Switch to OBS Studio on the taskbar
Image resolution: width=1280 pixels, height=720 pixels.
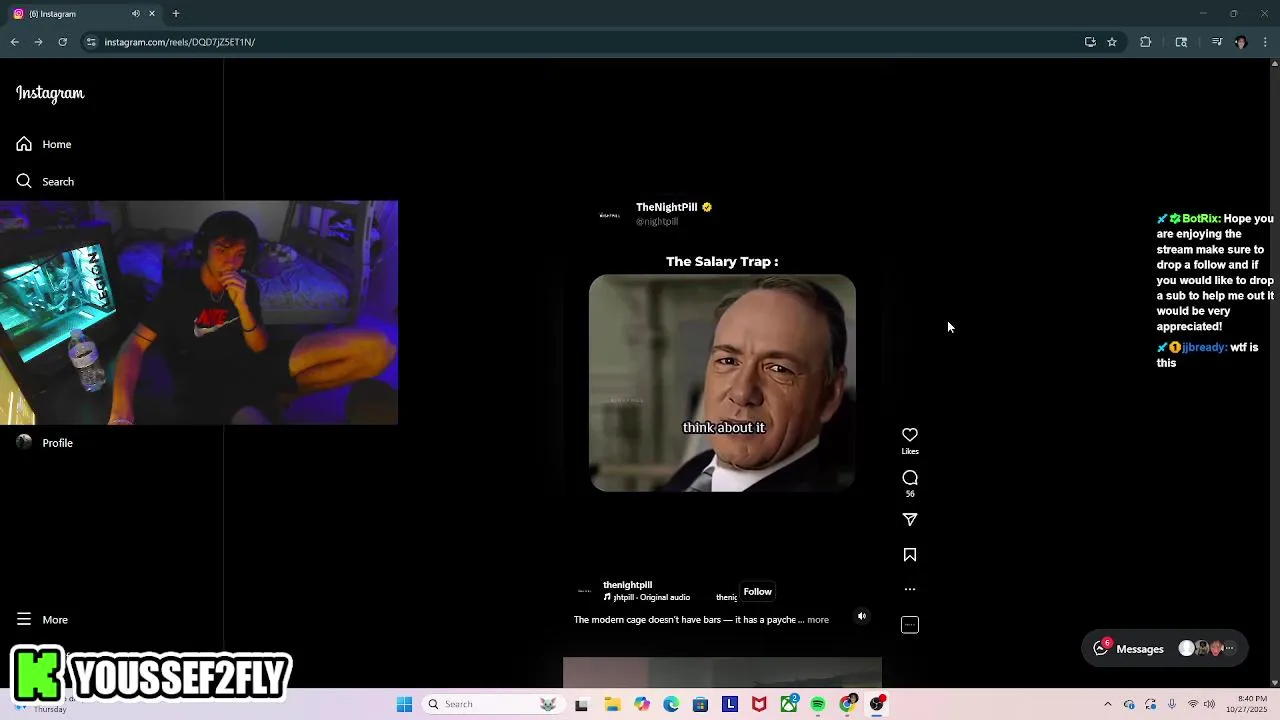877,704
